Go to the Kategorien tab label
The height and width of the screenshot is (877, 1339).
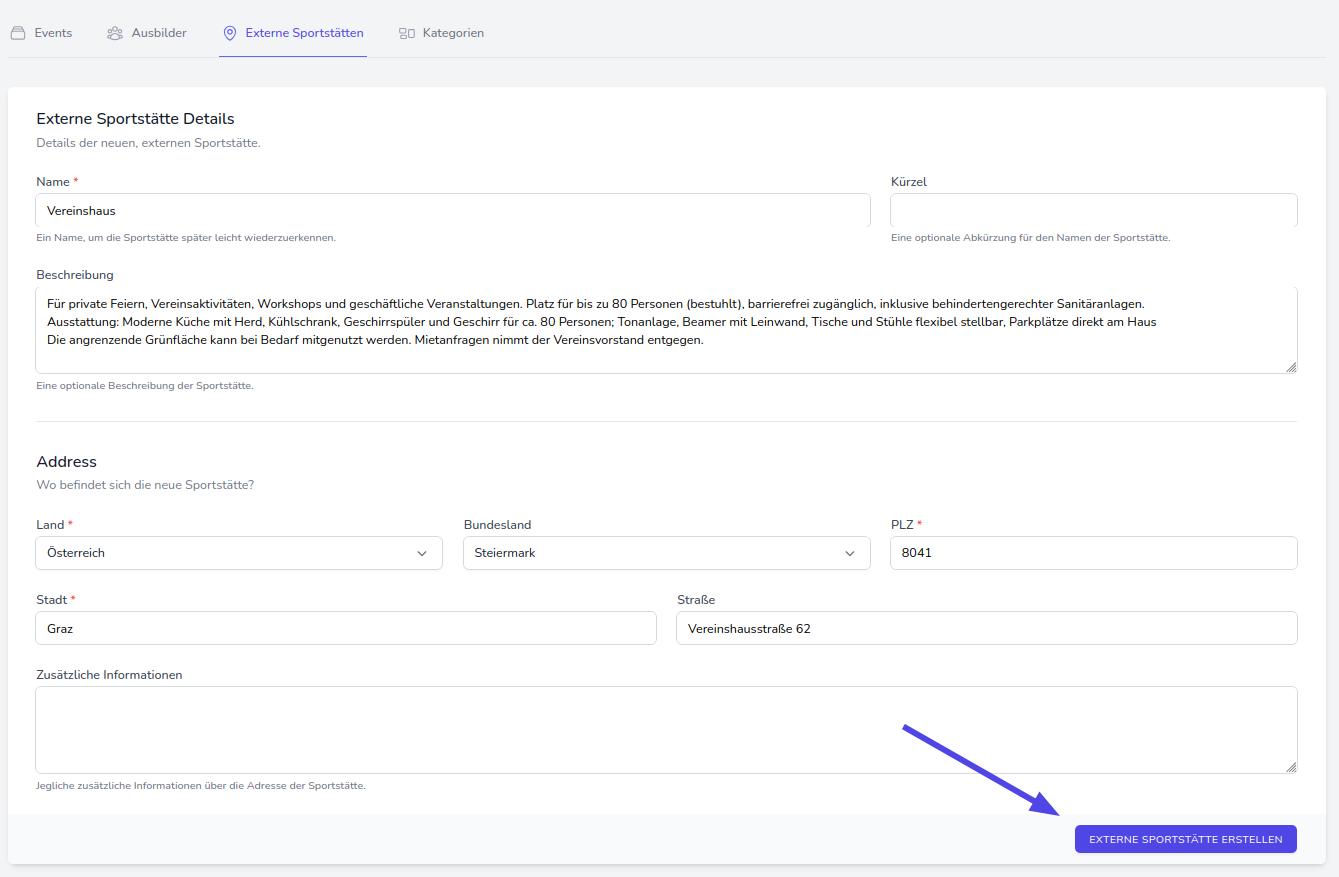click(453, 33)
